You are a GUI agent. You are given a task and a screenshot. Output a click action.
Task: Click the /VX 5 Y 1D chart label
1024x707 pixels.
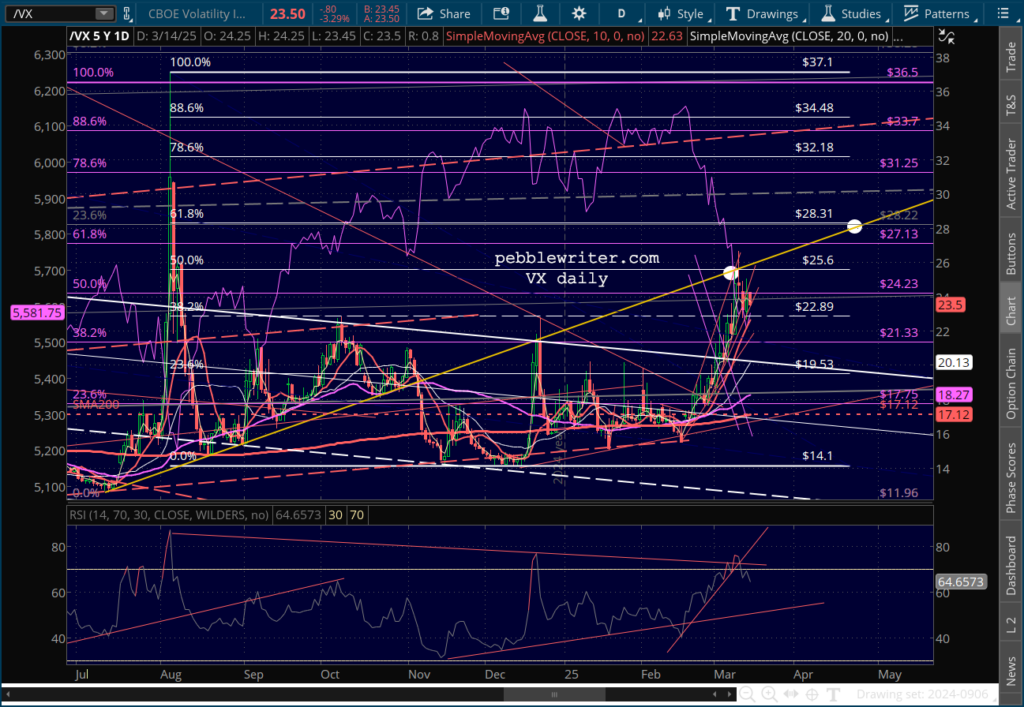tap(99, 37)
